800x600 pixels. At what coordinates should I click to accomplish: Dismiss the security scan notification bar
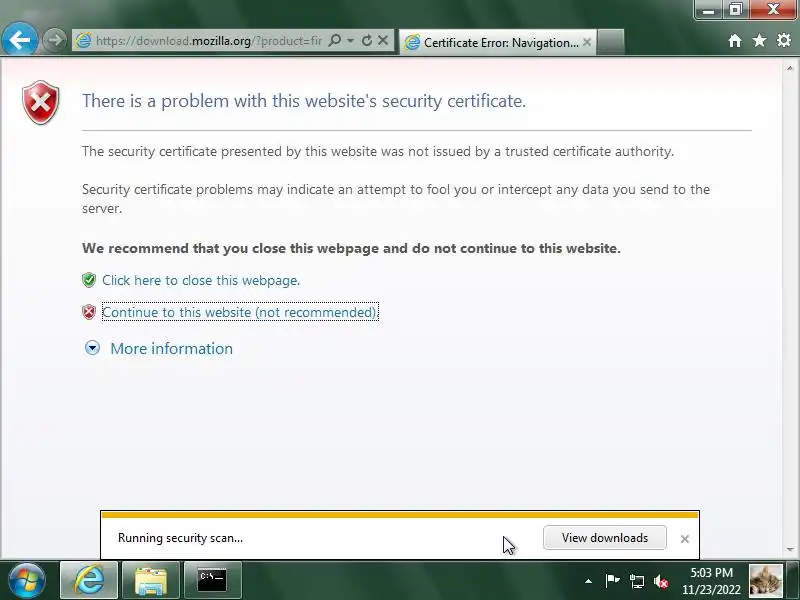pyautogui.click(x=685, y=539)
